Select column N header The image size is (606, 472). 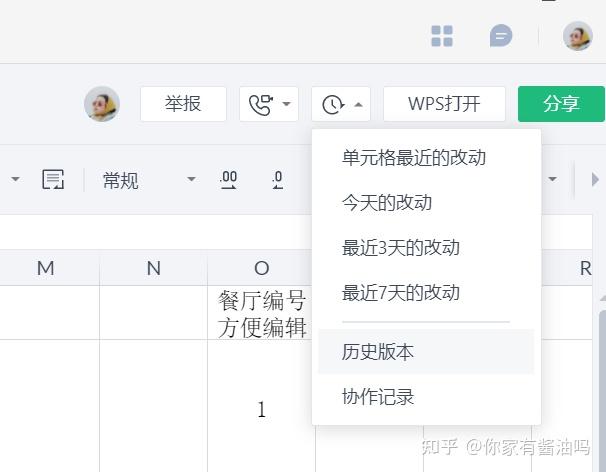click(153, 268)
